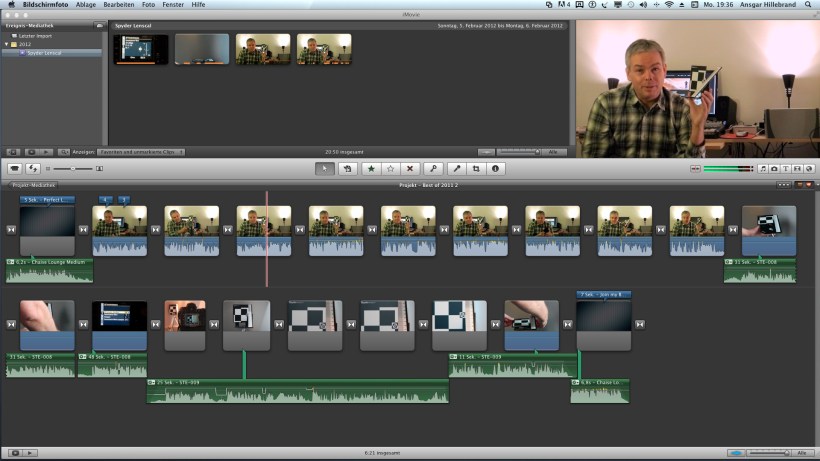The image size is (820, 461).
Task: Adjust the project thumbnail zoom slider at the bottom
Action: (769, 453)
